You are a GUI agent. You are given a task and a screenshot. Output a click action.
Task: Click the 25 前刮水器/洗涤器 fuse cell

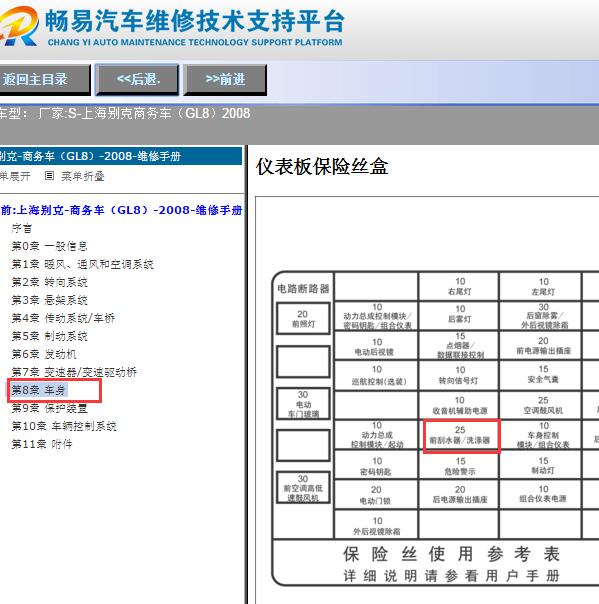pos(461,436)
